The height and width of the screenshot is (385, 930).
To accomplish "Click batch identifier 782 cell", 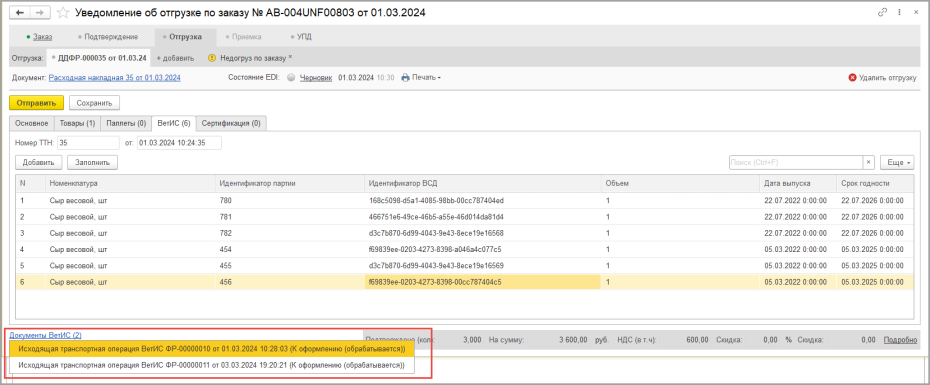I will coord(289,233).
